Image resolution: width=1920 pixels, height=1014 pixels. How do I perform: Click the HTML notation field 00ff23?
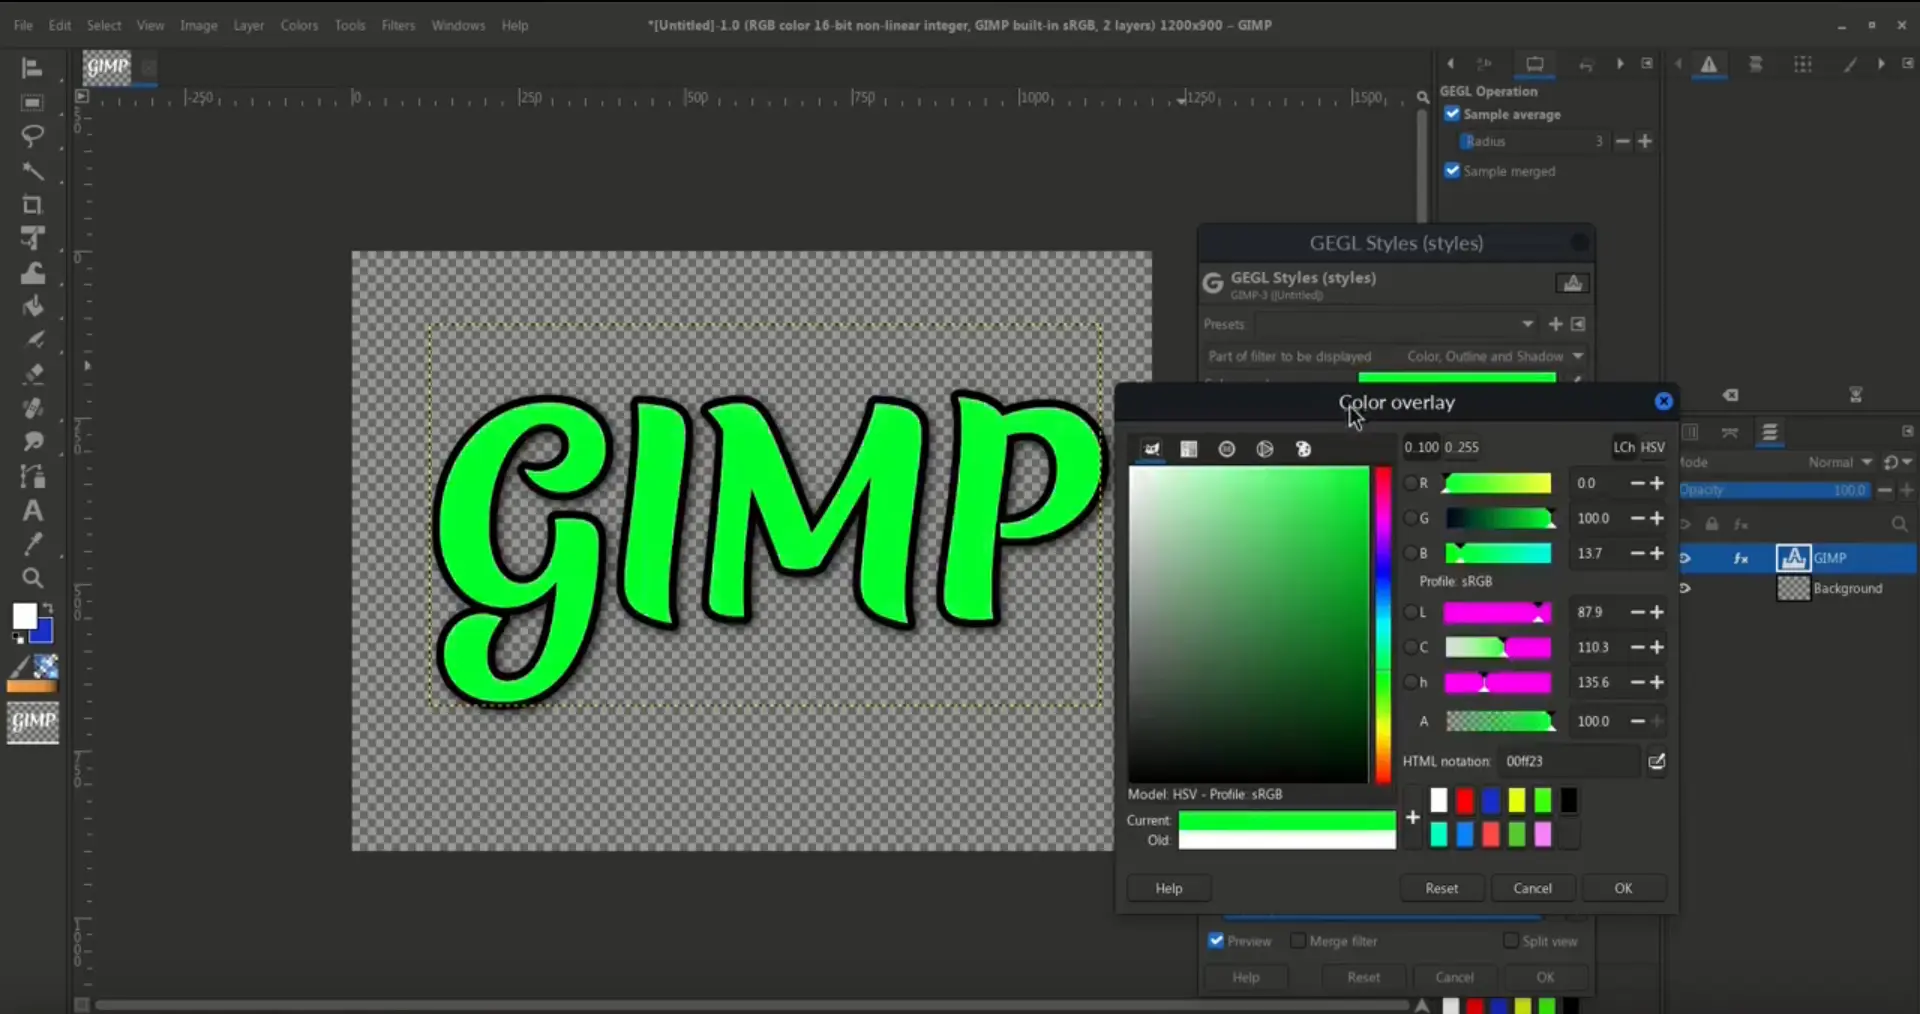pyautogui.click(x=1568, y=762)
